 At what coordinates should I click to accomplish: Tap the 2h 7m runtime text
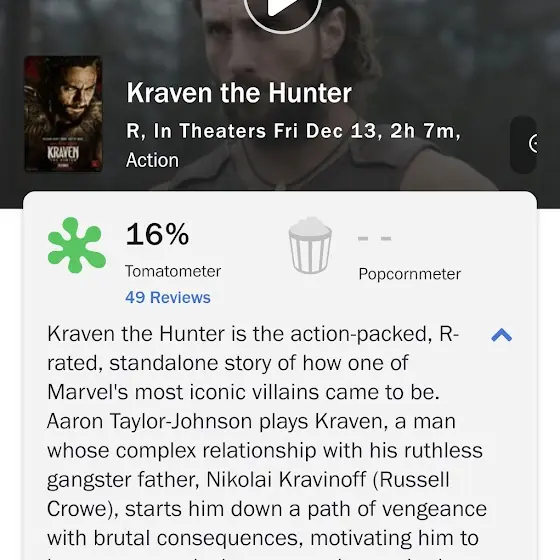coord(422,131)
